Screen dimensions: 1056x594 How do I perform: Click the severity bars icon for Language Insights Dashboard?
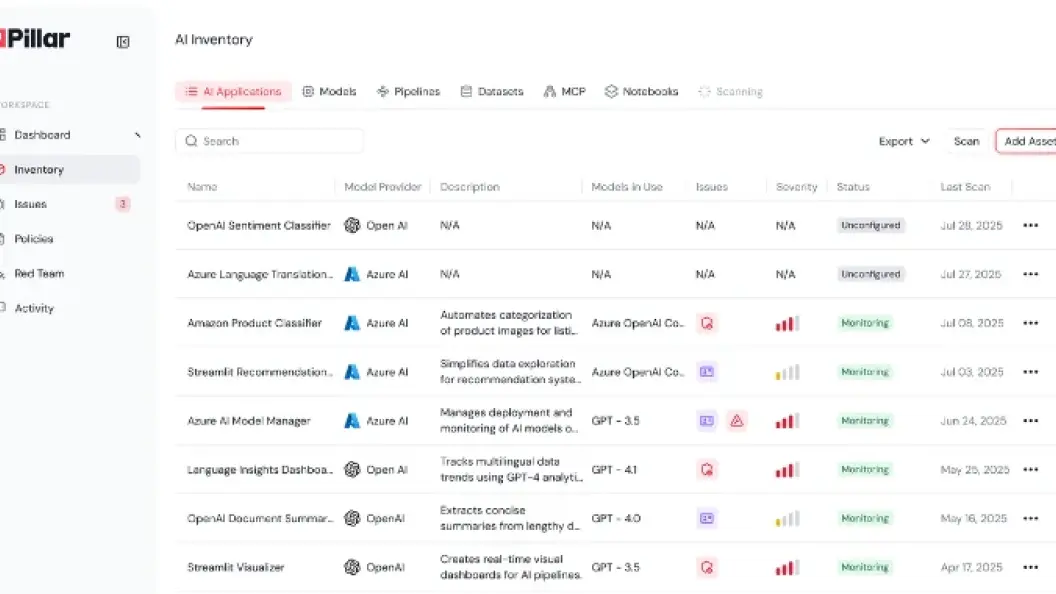[787, 469]
